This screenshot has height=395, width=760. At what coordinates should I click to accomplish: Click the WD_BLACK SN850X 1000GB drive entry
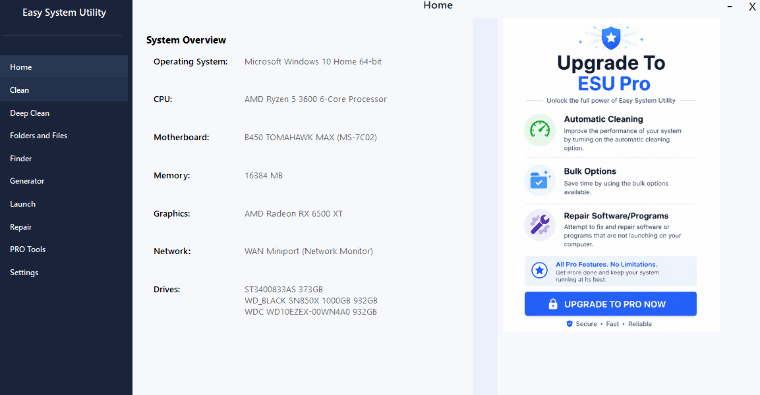pyautogui.click(x=311, y=300)
